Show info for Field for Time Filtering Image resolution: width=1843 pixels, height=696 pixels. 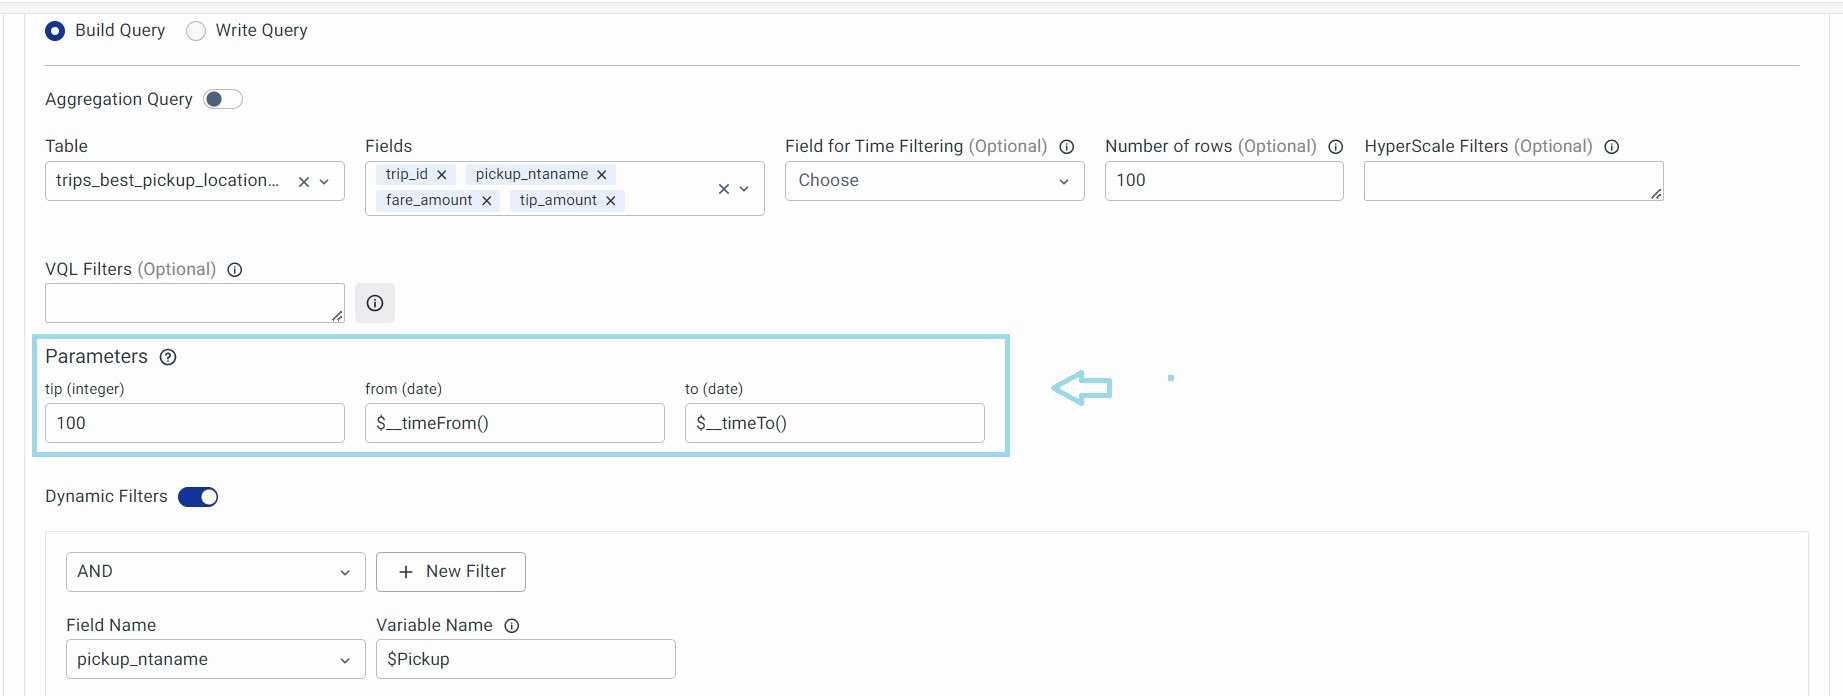[1067, 147]
